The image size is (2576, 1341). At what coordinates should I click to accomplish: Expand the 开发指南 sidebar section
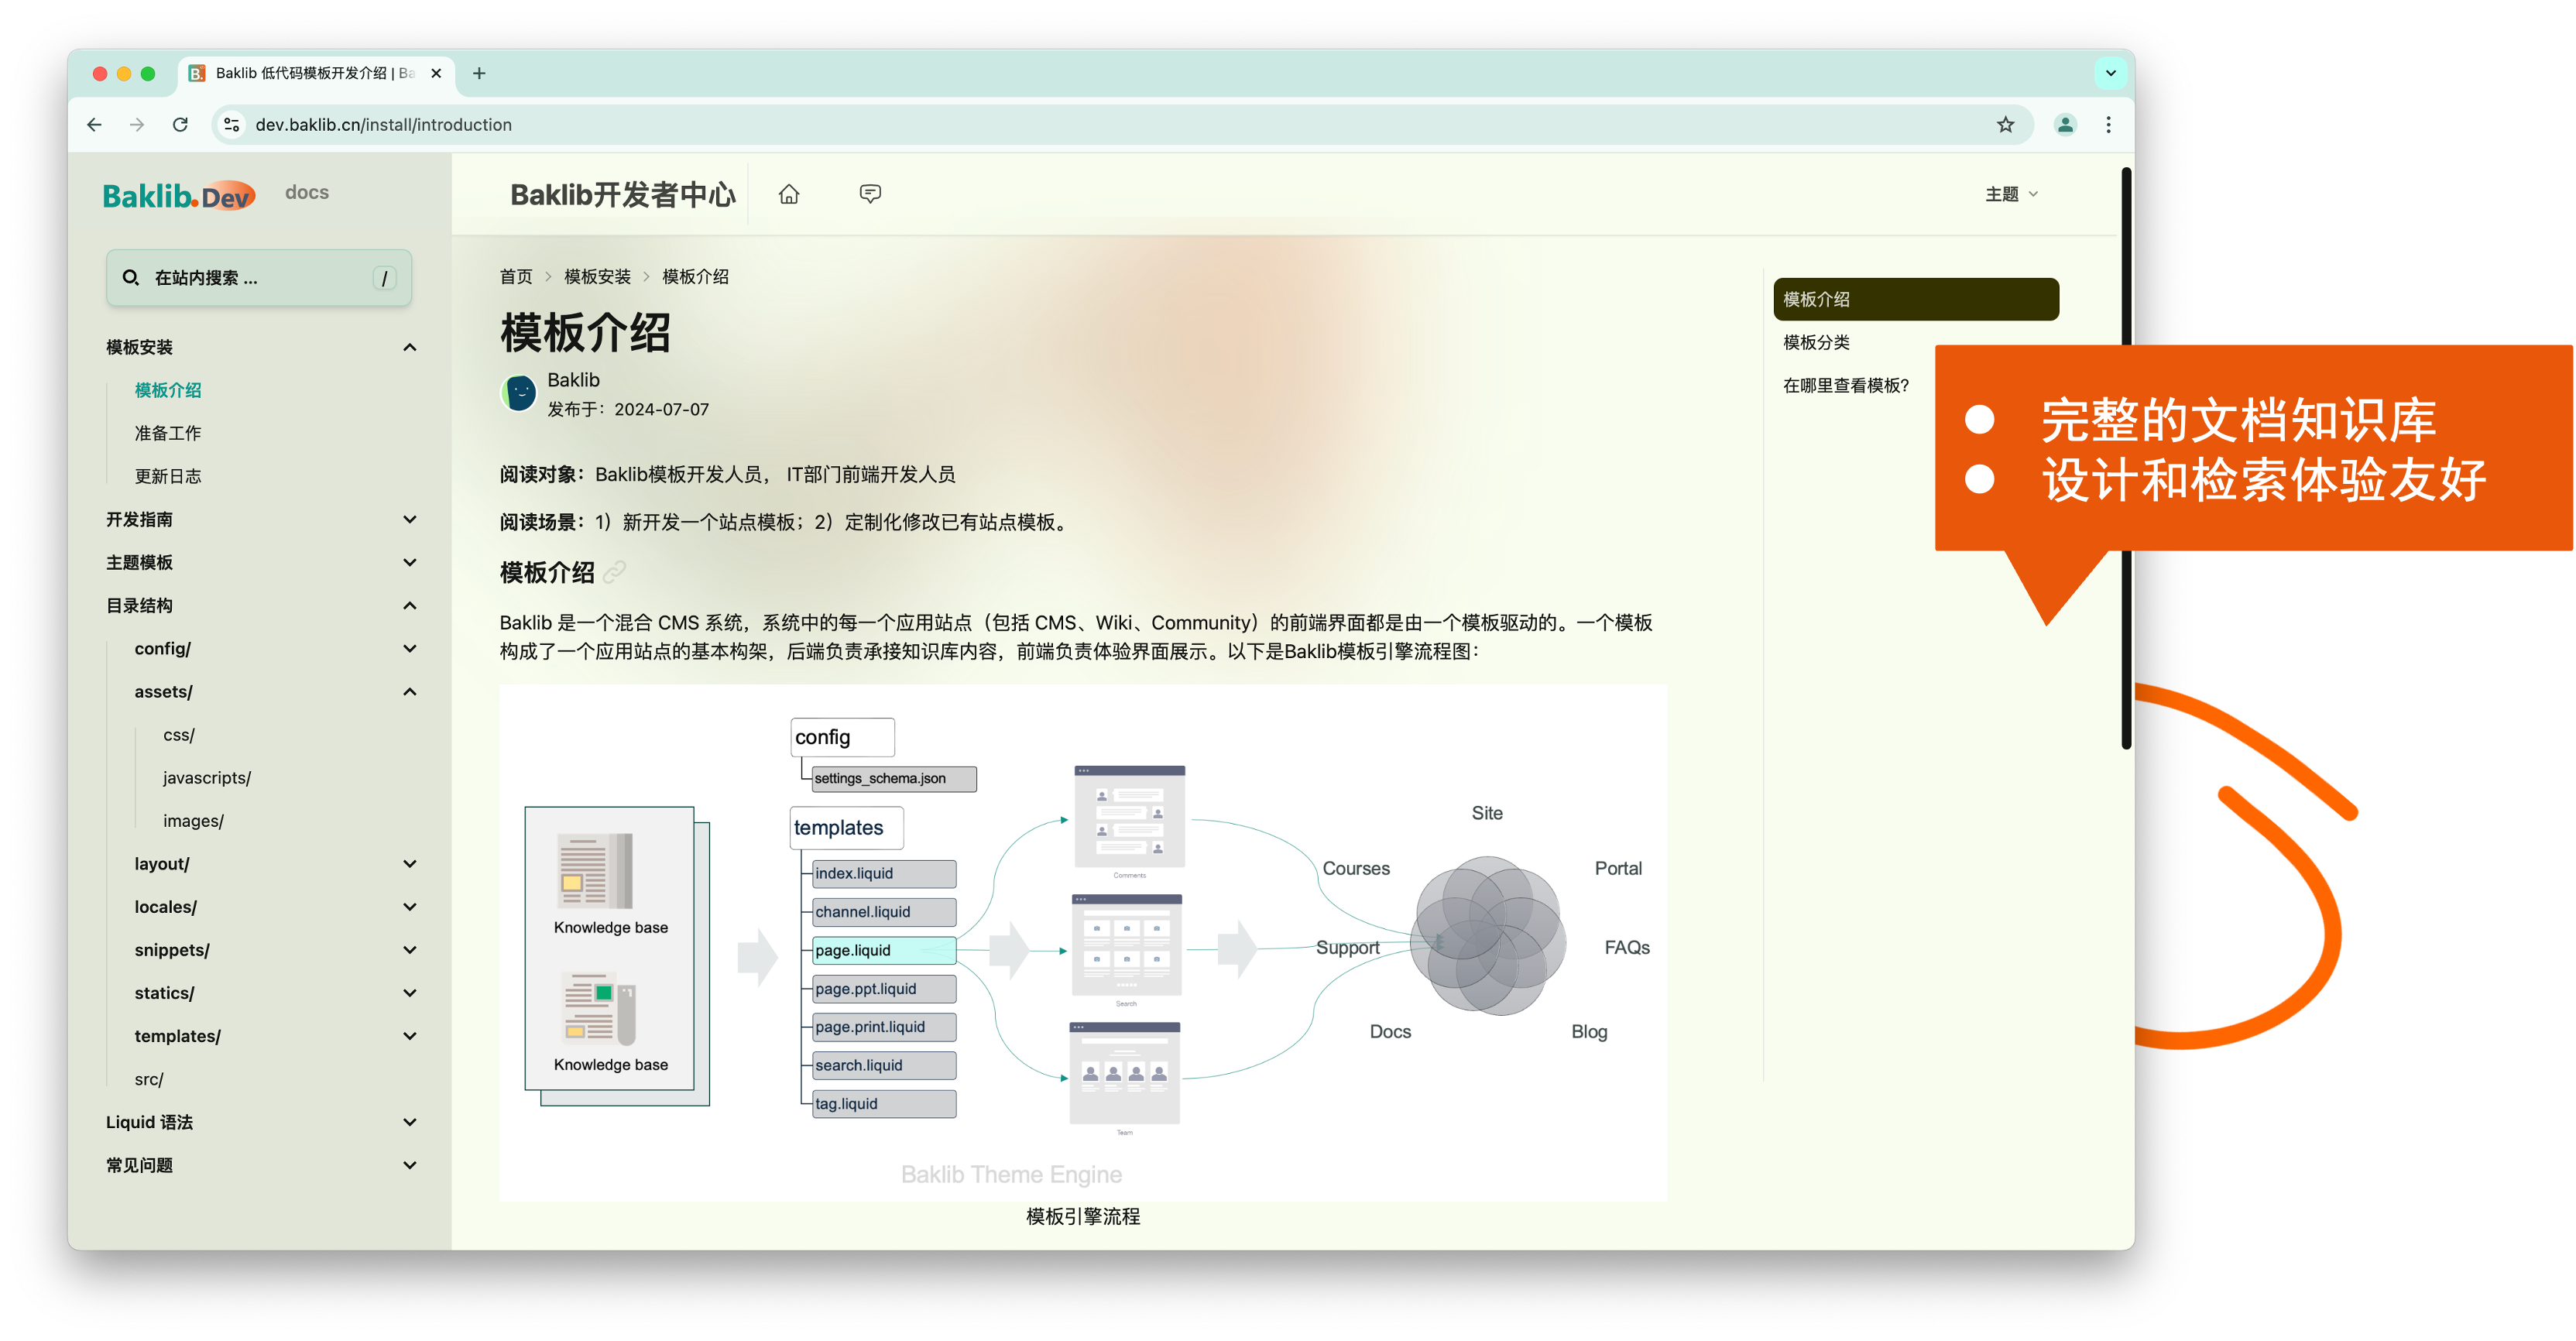pyautogui.click(x=409, y=519)
